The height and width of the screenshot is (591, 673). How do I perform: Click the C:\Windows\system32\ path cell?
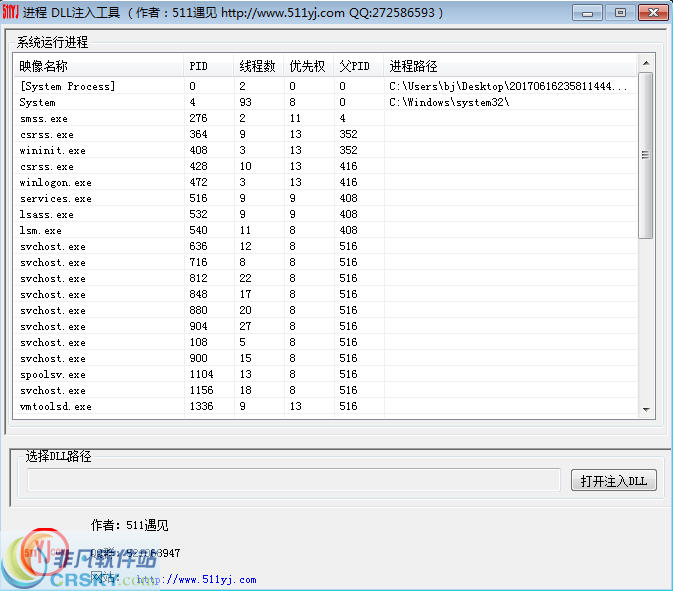(x=449, y=102)
